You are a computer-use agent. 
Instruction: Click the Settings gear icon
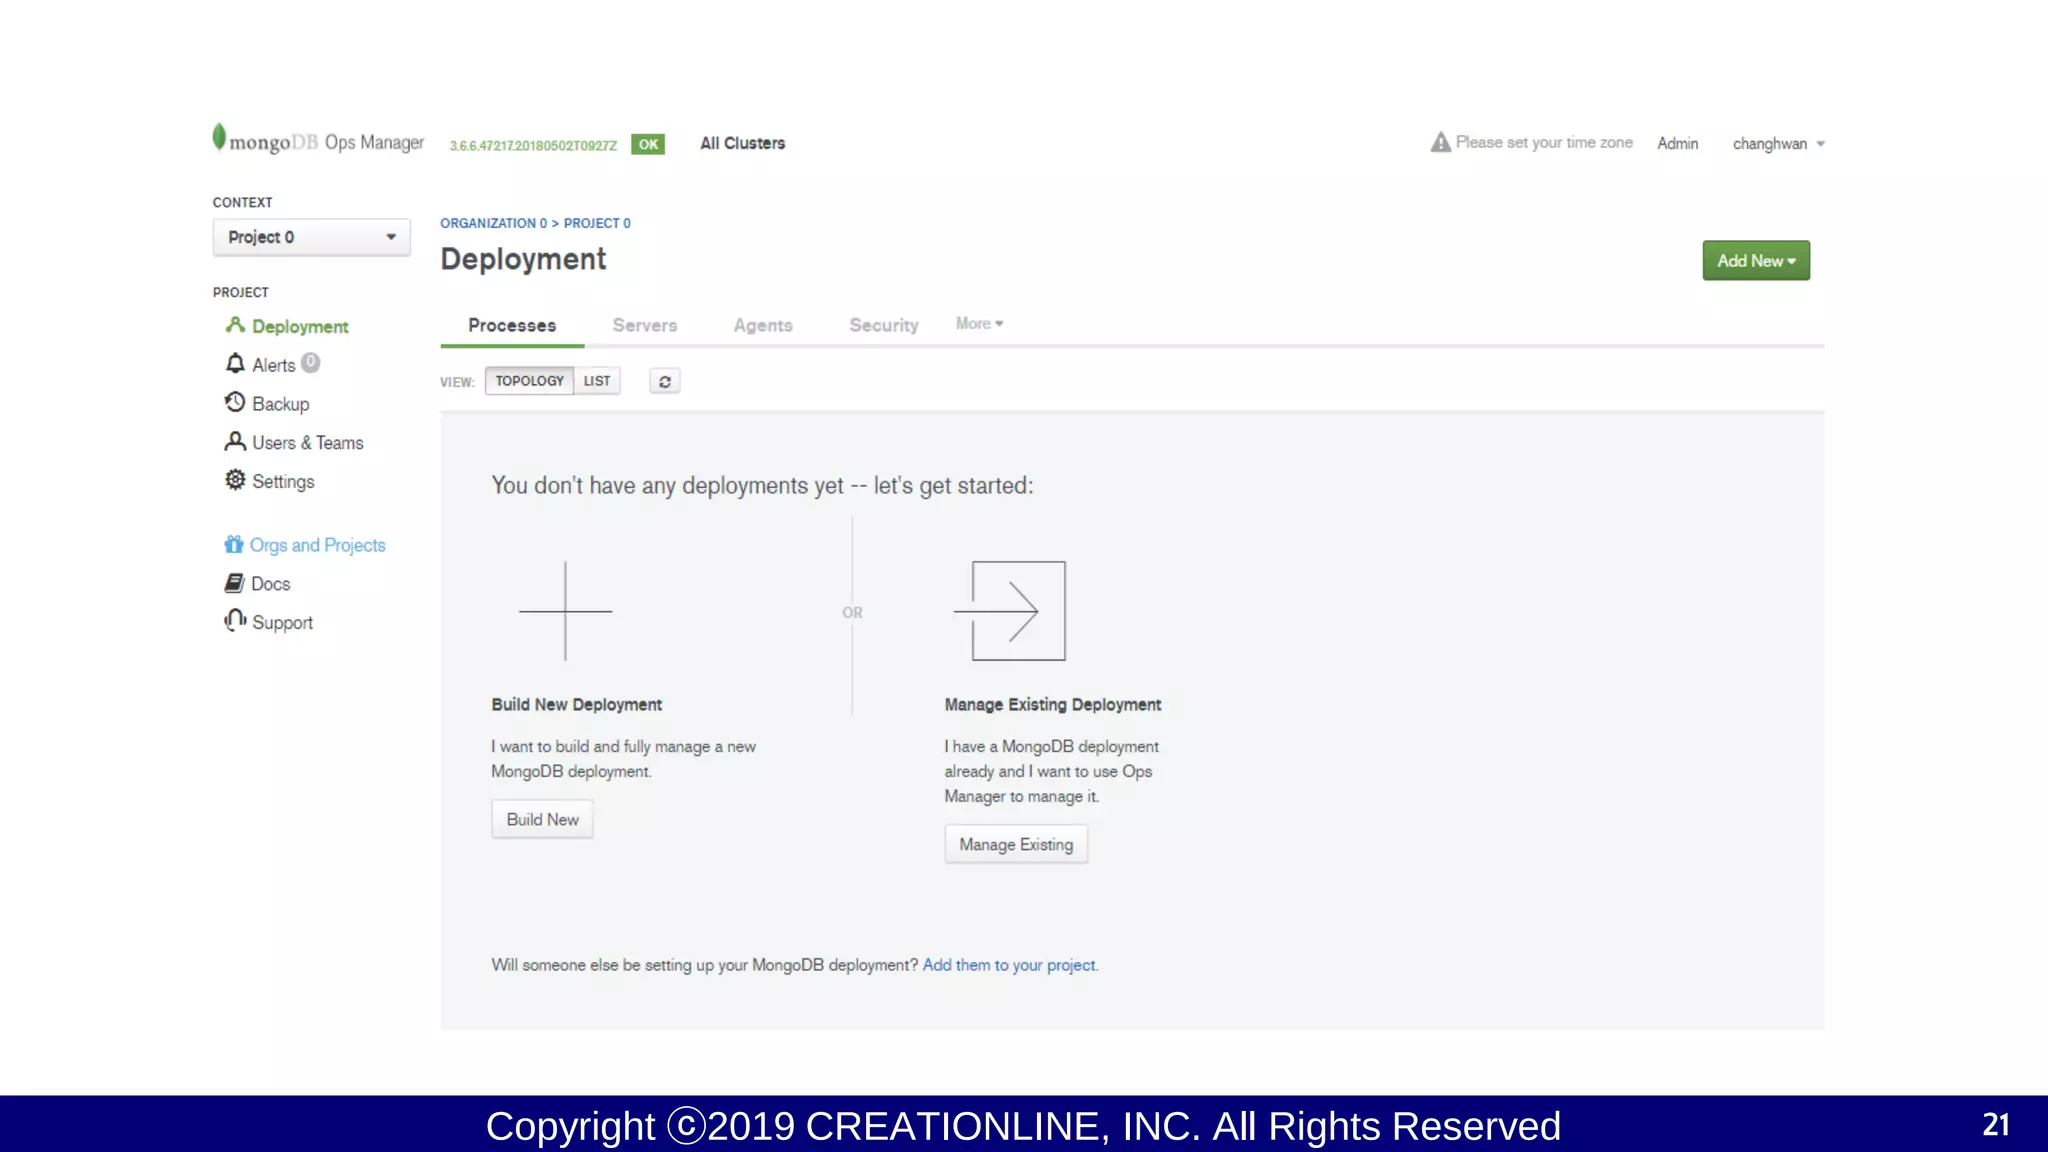coord(235,480)
